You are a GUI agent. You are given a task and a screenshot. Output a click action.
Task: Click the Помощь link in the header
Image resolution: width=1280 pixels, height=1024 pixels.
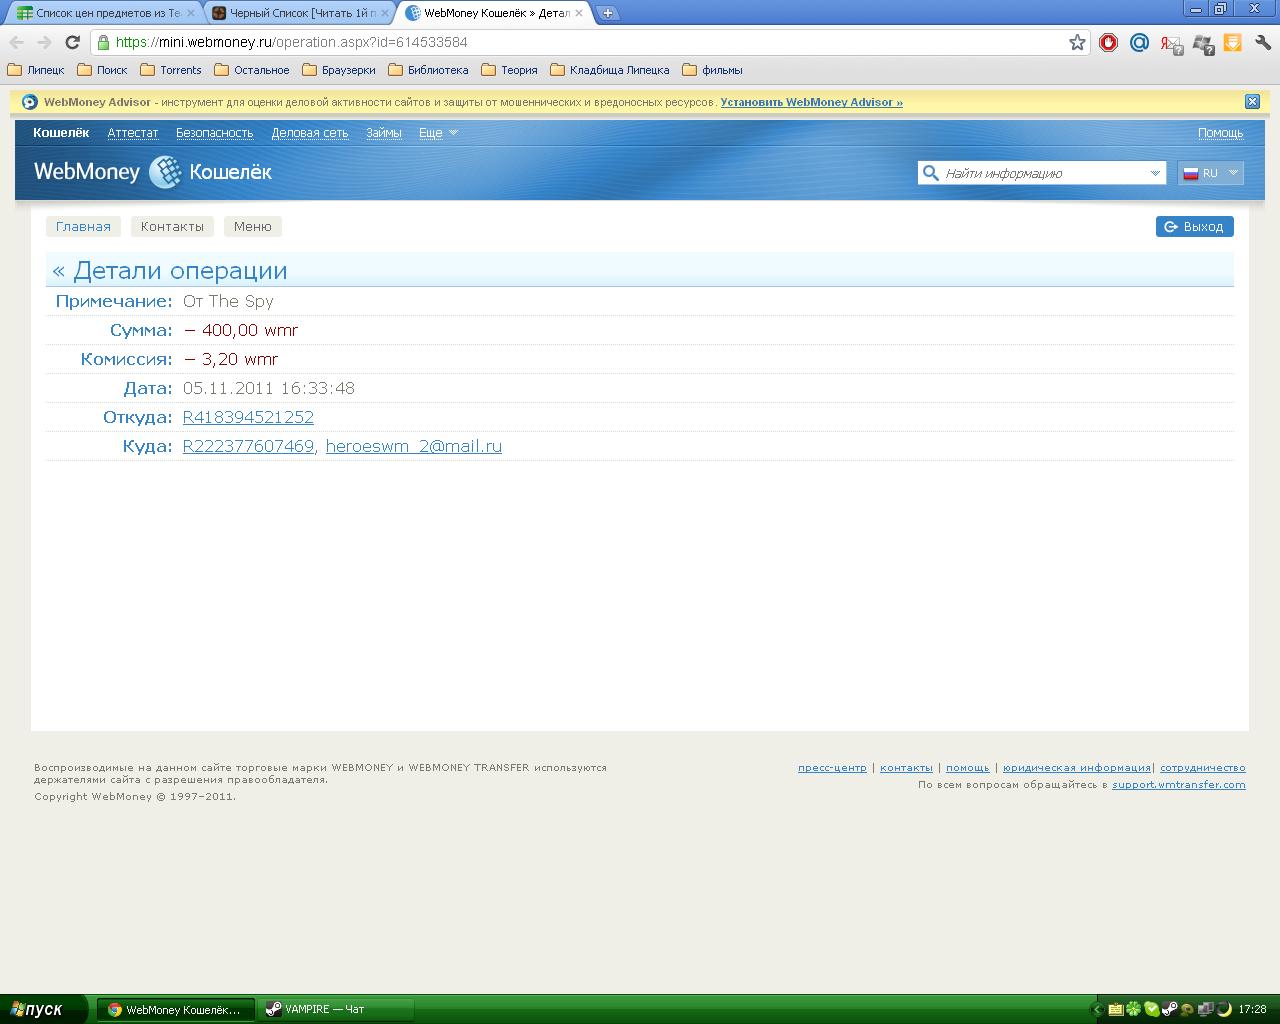pyautogui.click(x=1221, y=132)
